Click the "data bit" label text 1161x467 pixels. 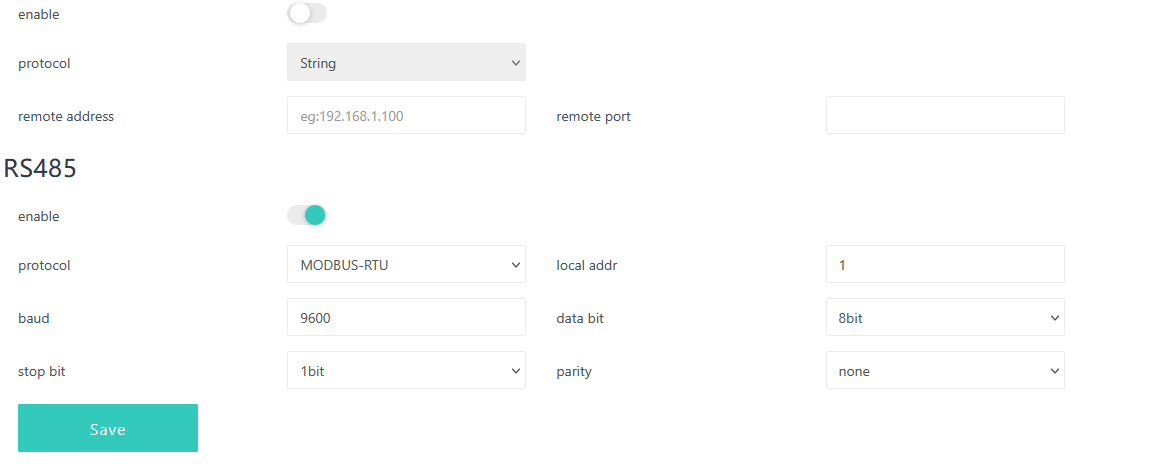pos(580,319)
